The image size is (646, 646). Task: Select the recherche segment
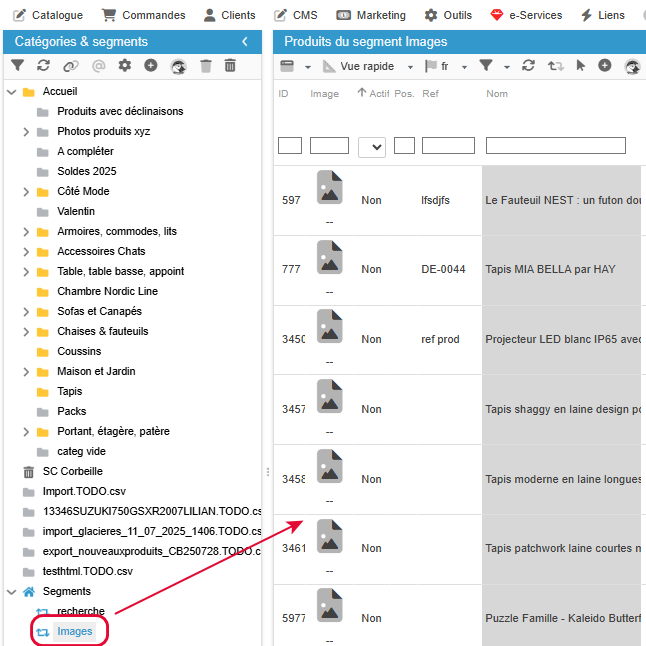pyautogui.click(x=81, y=611)
